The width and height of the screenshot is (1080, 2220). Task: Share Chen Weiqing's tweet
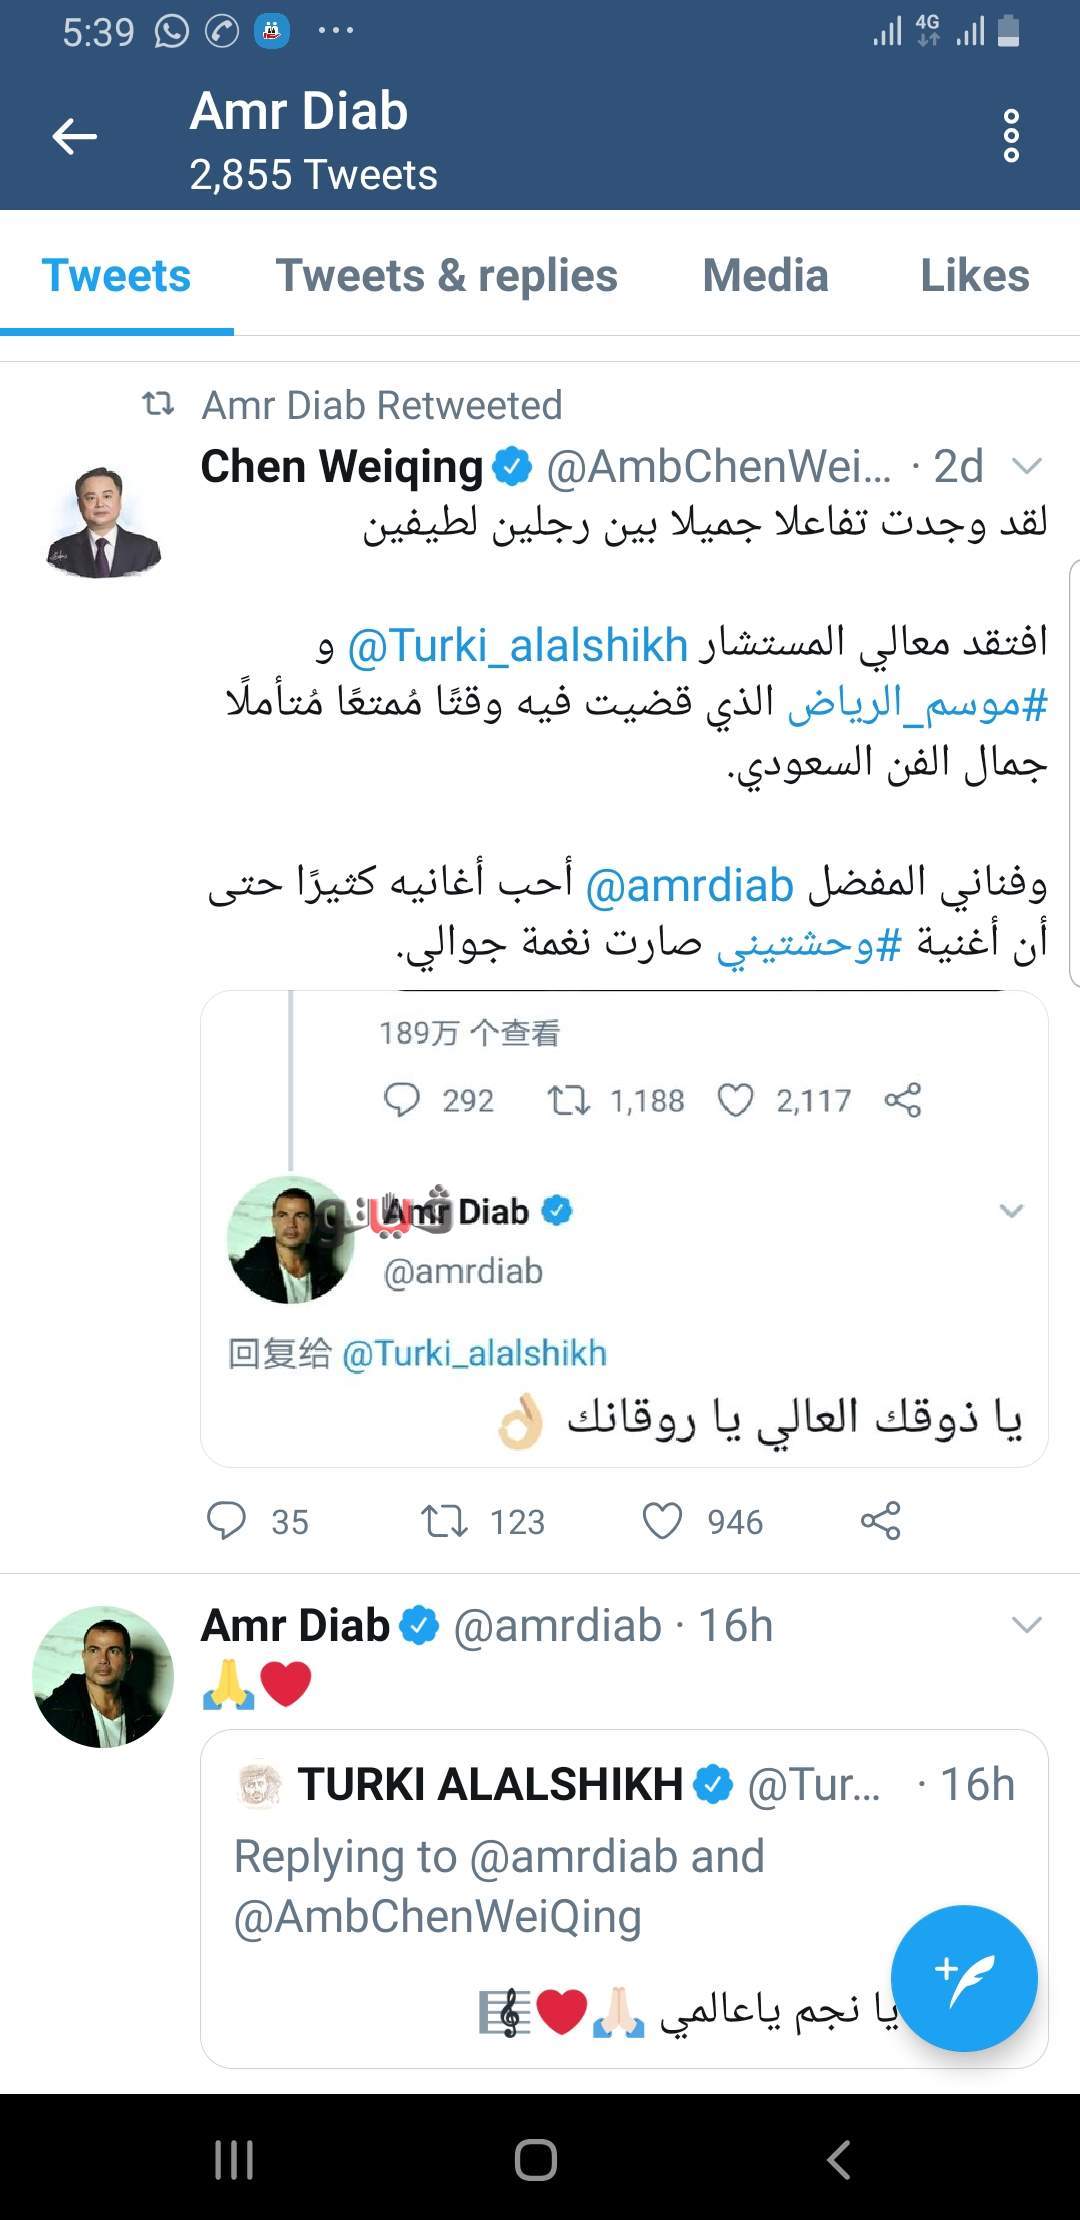click(880, 1521)
